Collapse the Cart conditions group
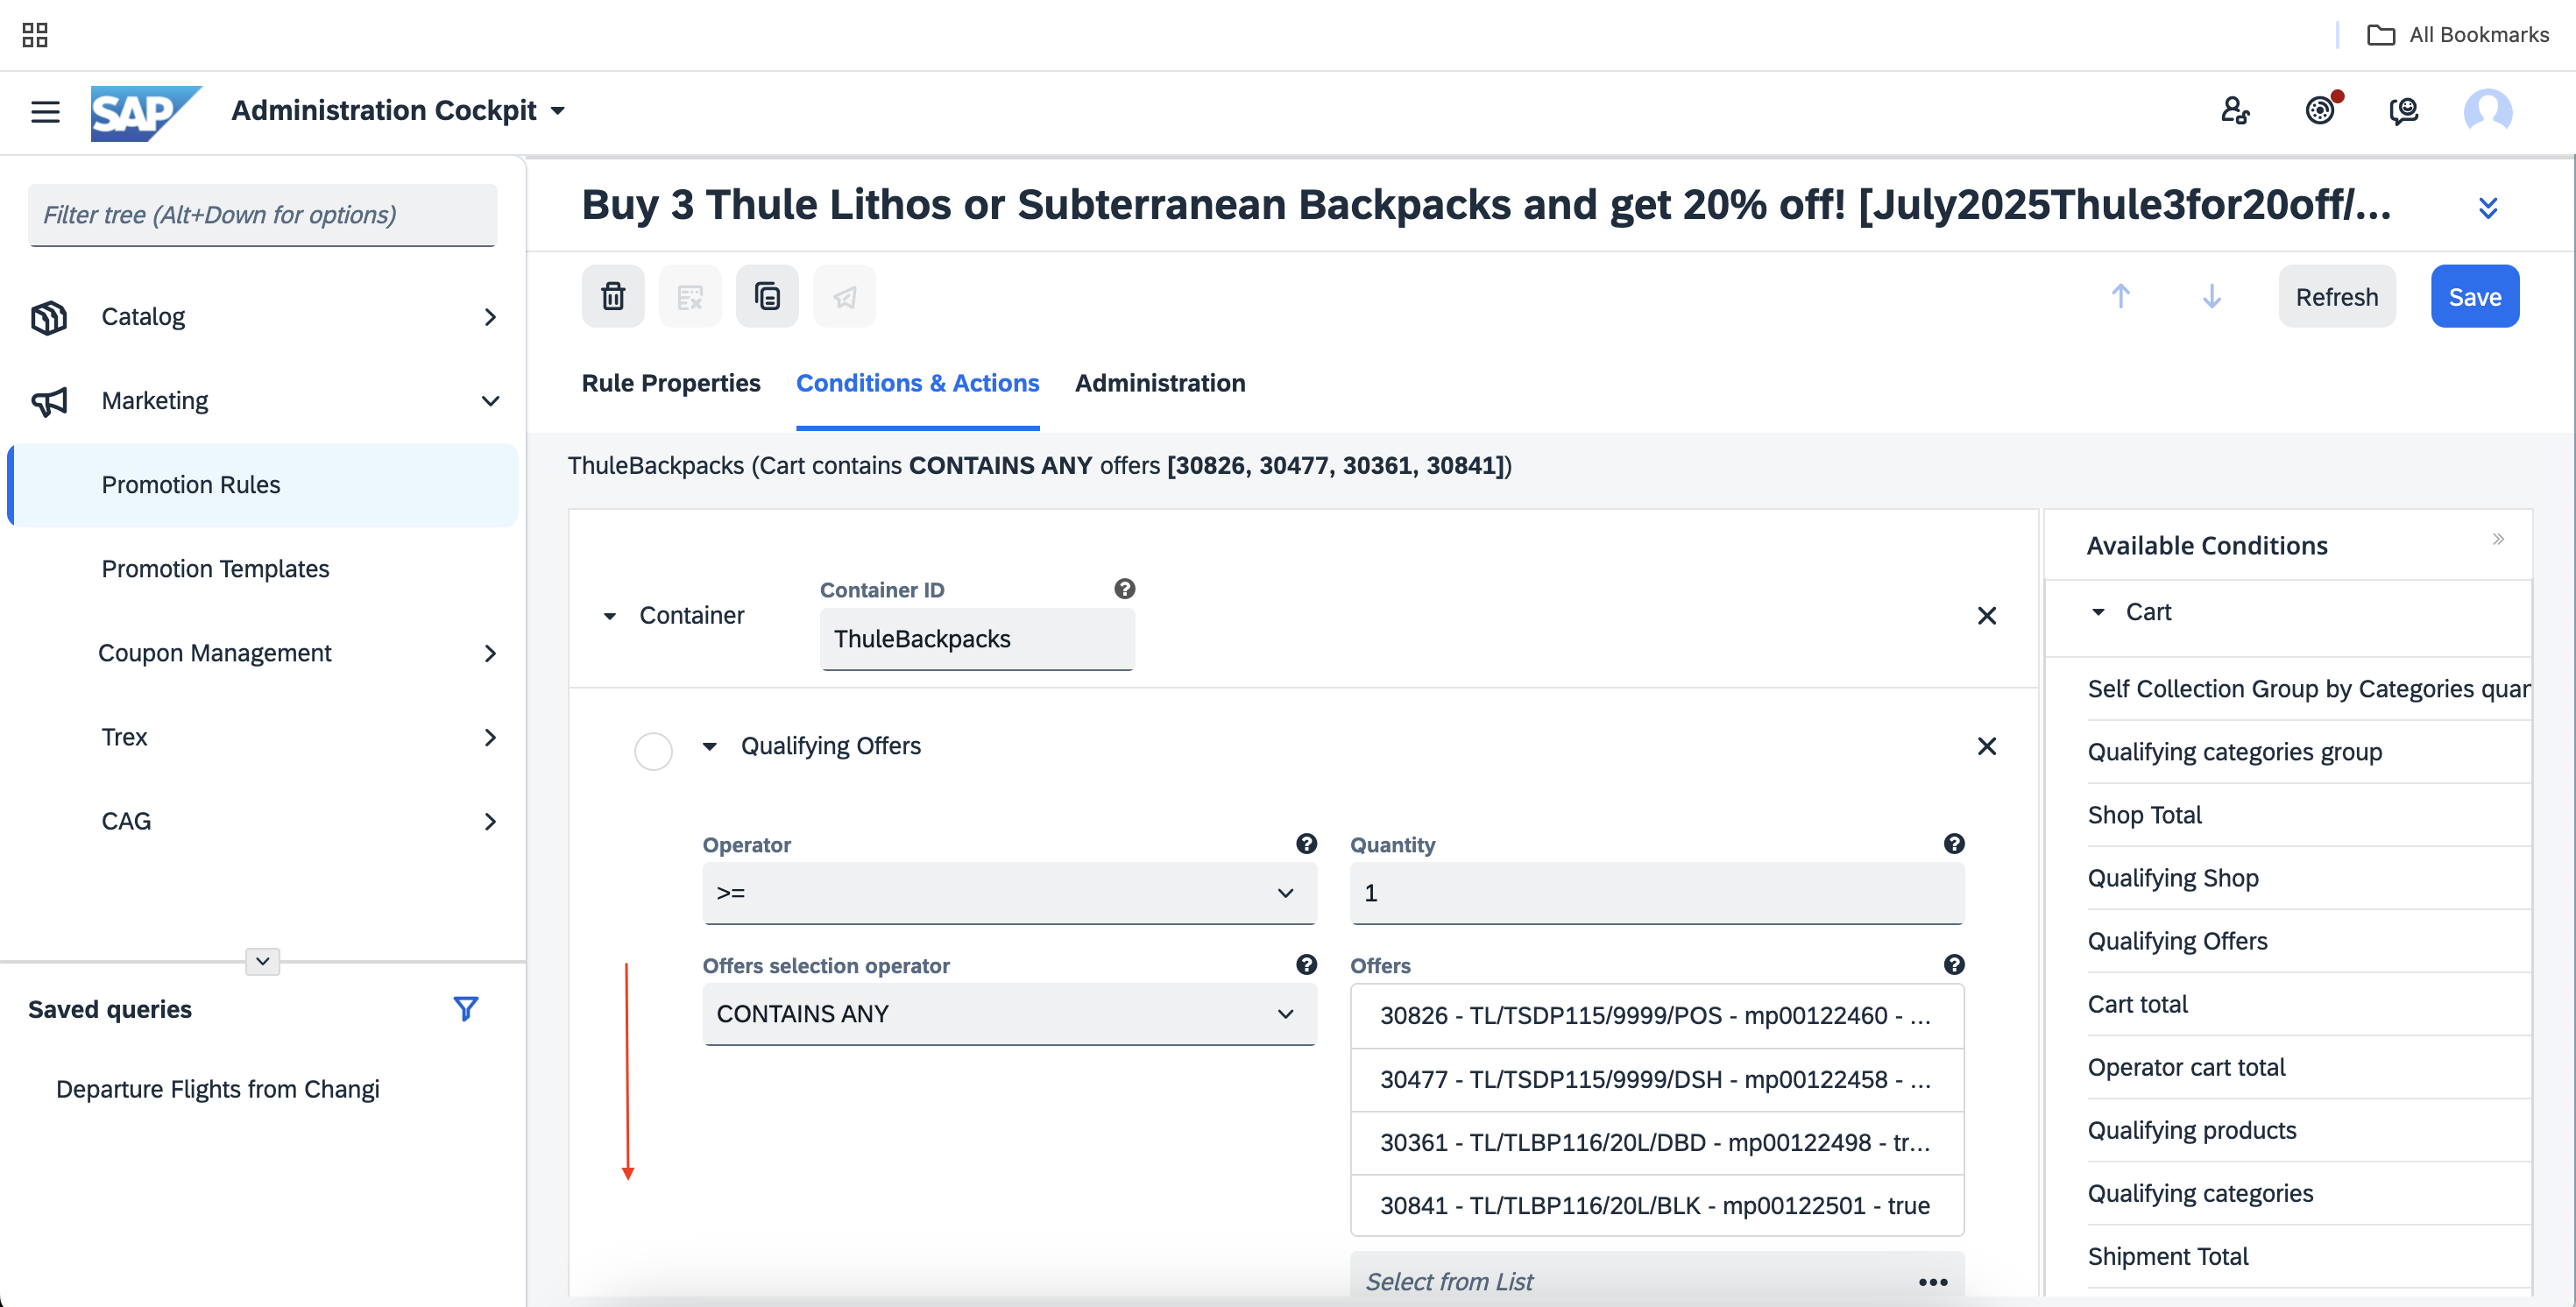This screenshot has width=2576, height=1307. [2097, 612]
